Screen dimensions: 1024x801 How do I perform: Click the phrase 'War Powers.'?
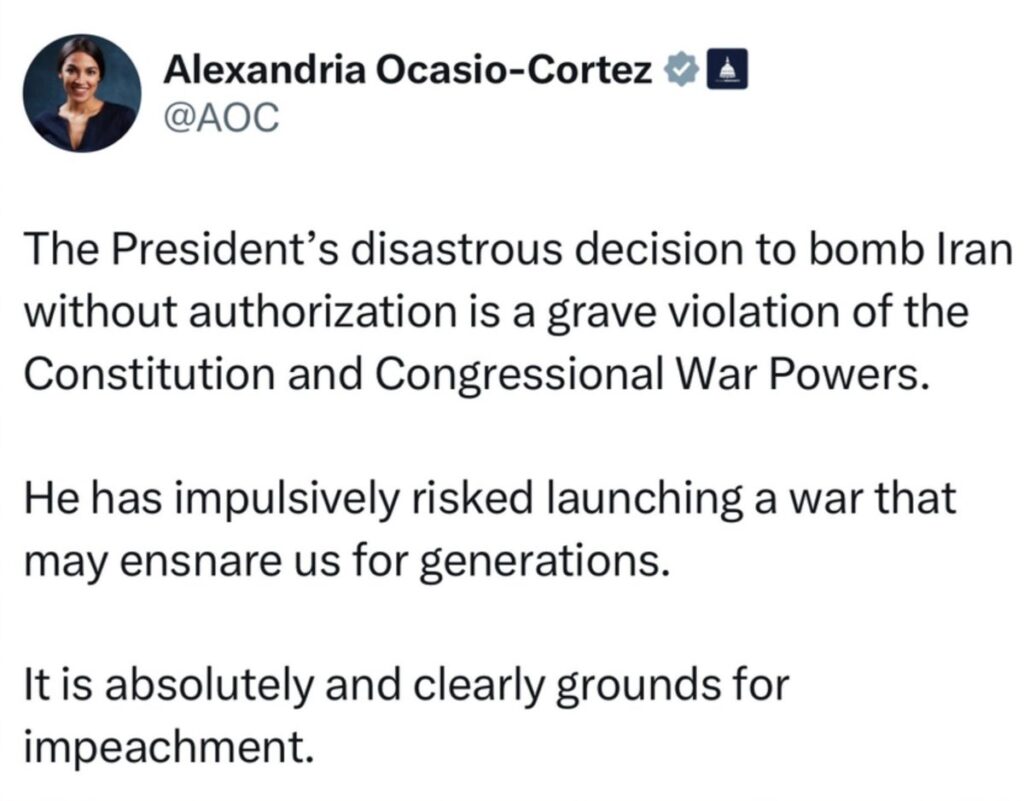point(800,374)
